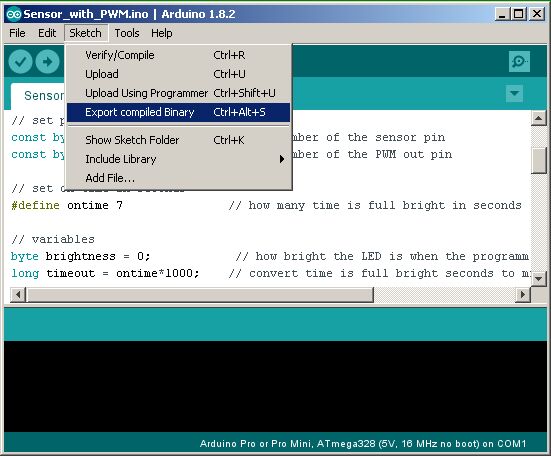This screenshot has width=551, height=456.
Task: Click the horizontal scrollbar thumb
Action: pyautogui.click(x=200, y=294)
